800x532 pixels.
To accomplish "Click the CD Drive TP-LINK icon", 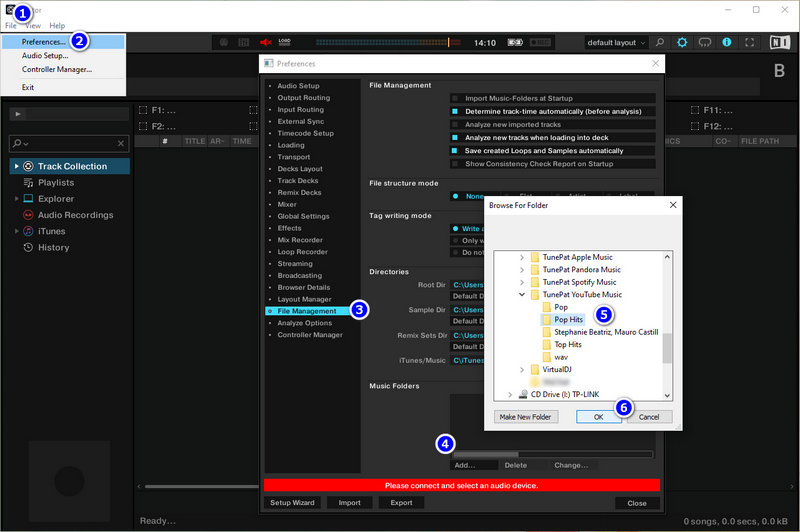I will [x=523, y=394].
